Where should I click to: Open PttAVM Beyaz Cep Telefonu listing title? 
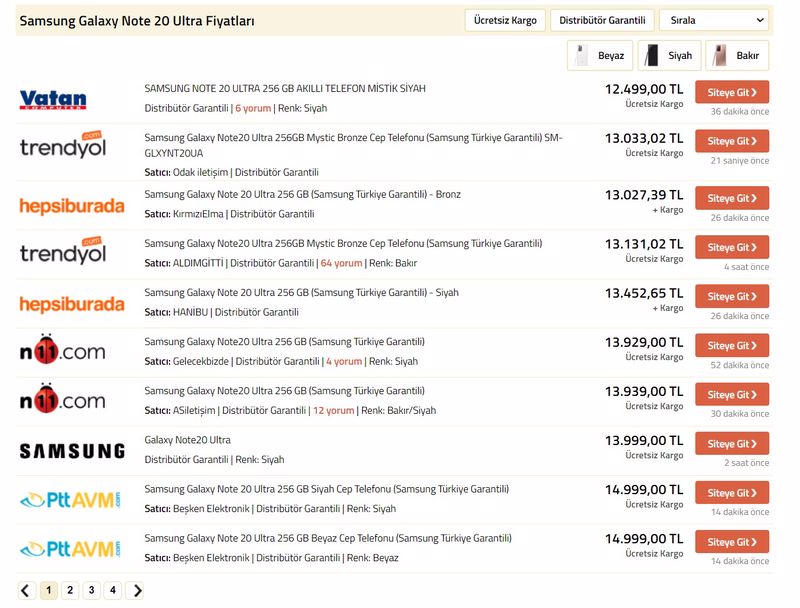coord(328,538)
